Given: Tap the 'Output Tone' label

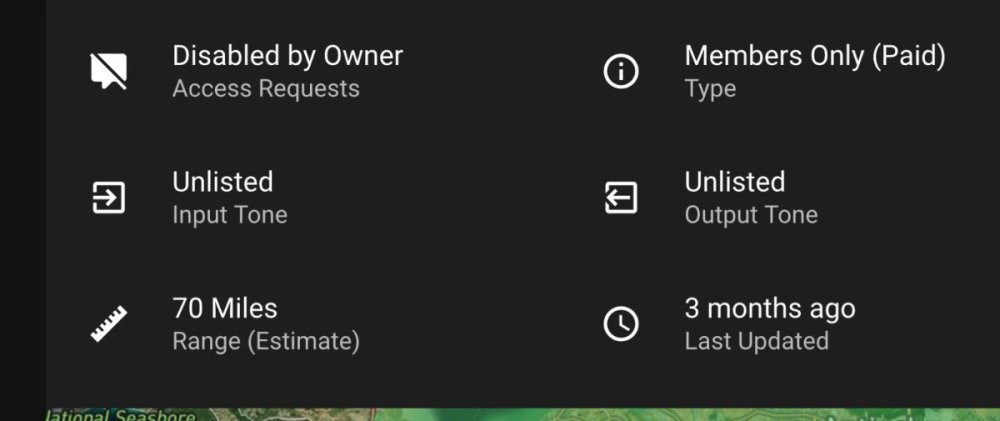Looking at the screenshot, I should point(750,215).
